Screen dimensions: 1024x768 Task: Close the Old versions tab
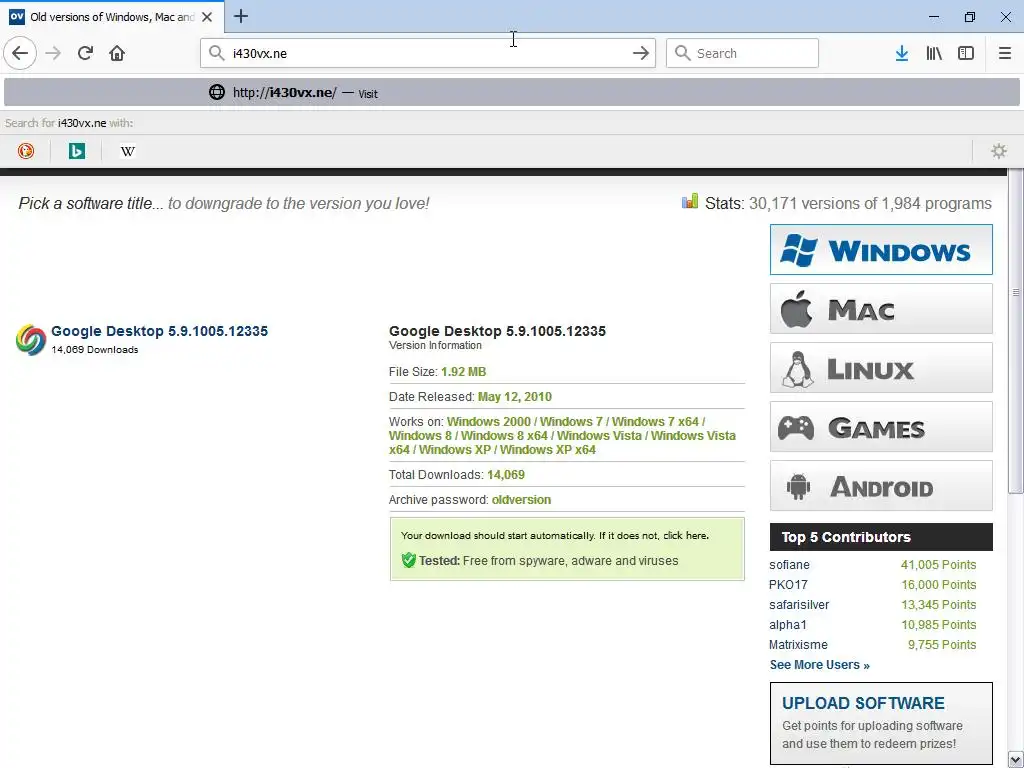(207, 17)
